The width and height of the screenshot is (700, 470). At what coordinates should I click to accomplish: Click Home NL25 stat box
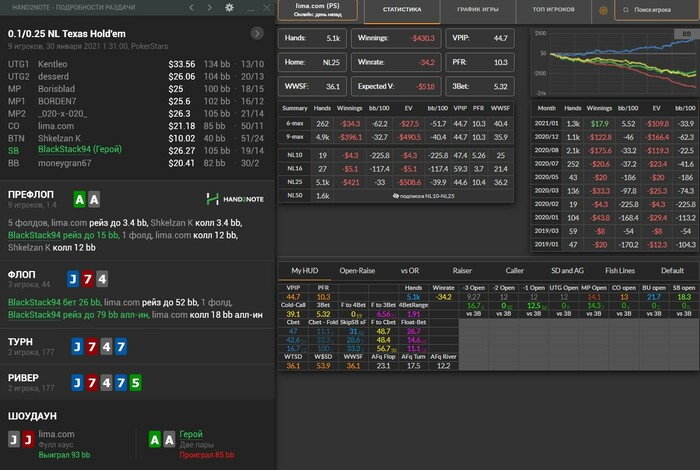pos(312,62)
